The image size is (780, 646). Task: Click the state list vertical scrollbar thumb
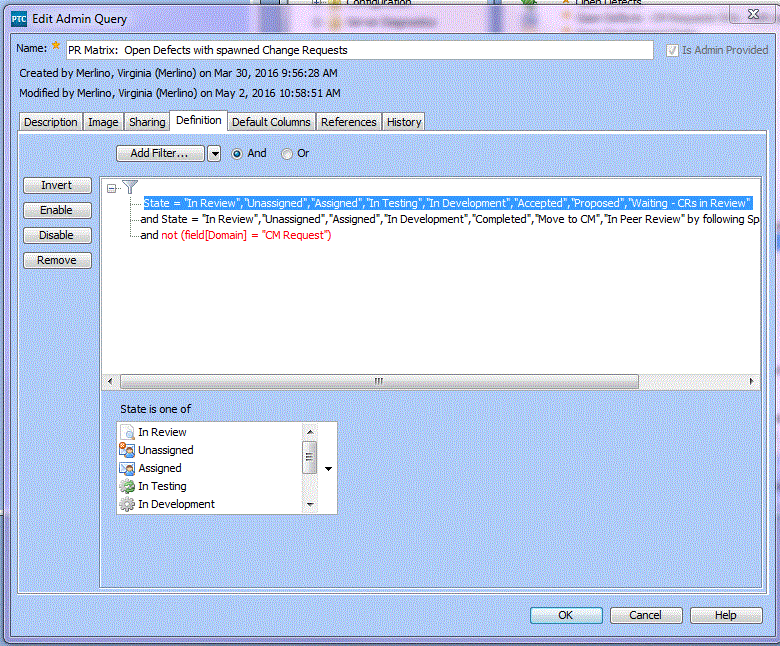click(x=310, y=457)
